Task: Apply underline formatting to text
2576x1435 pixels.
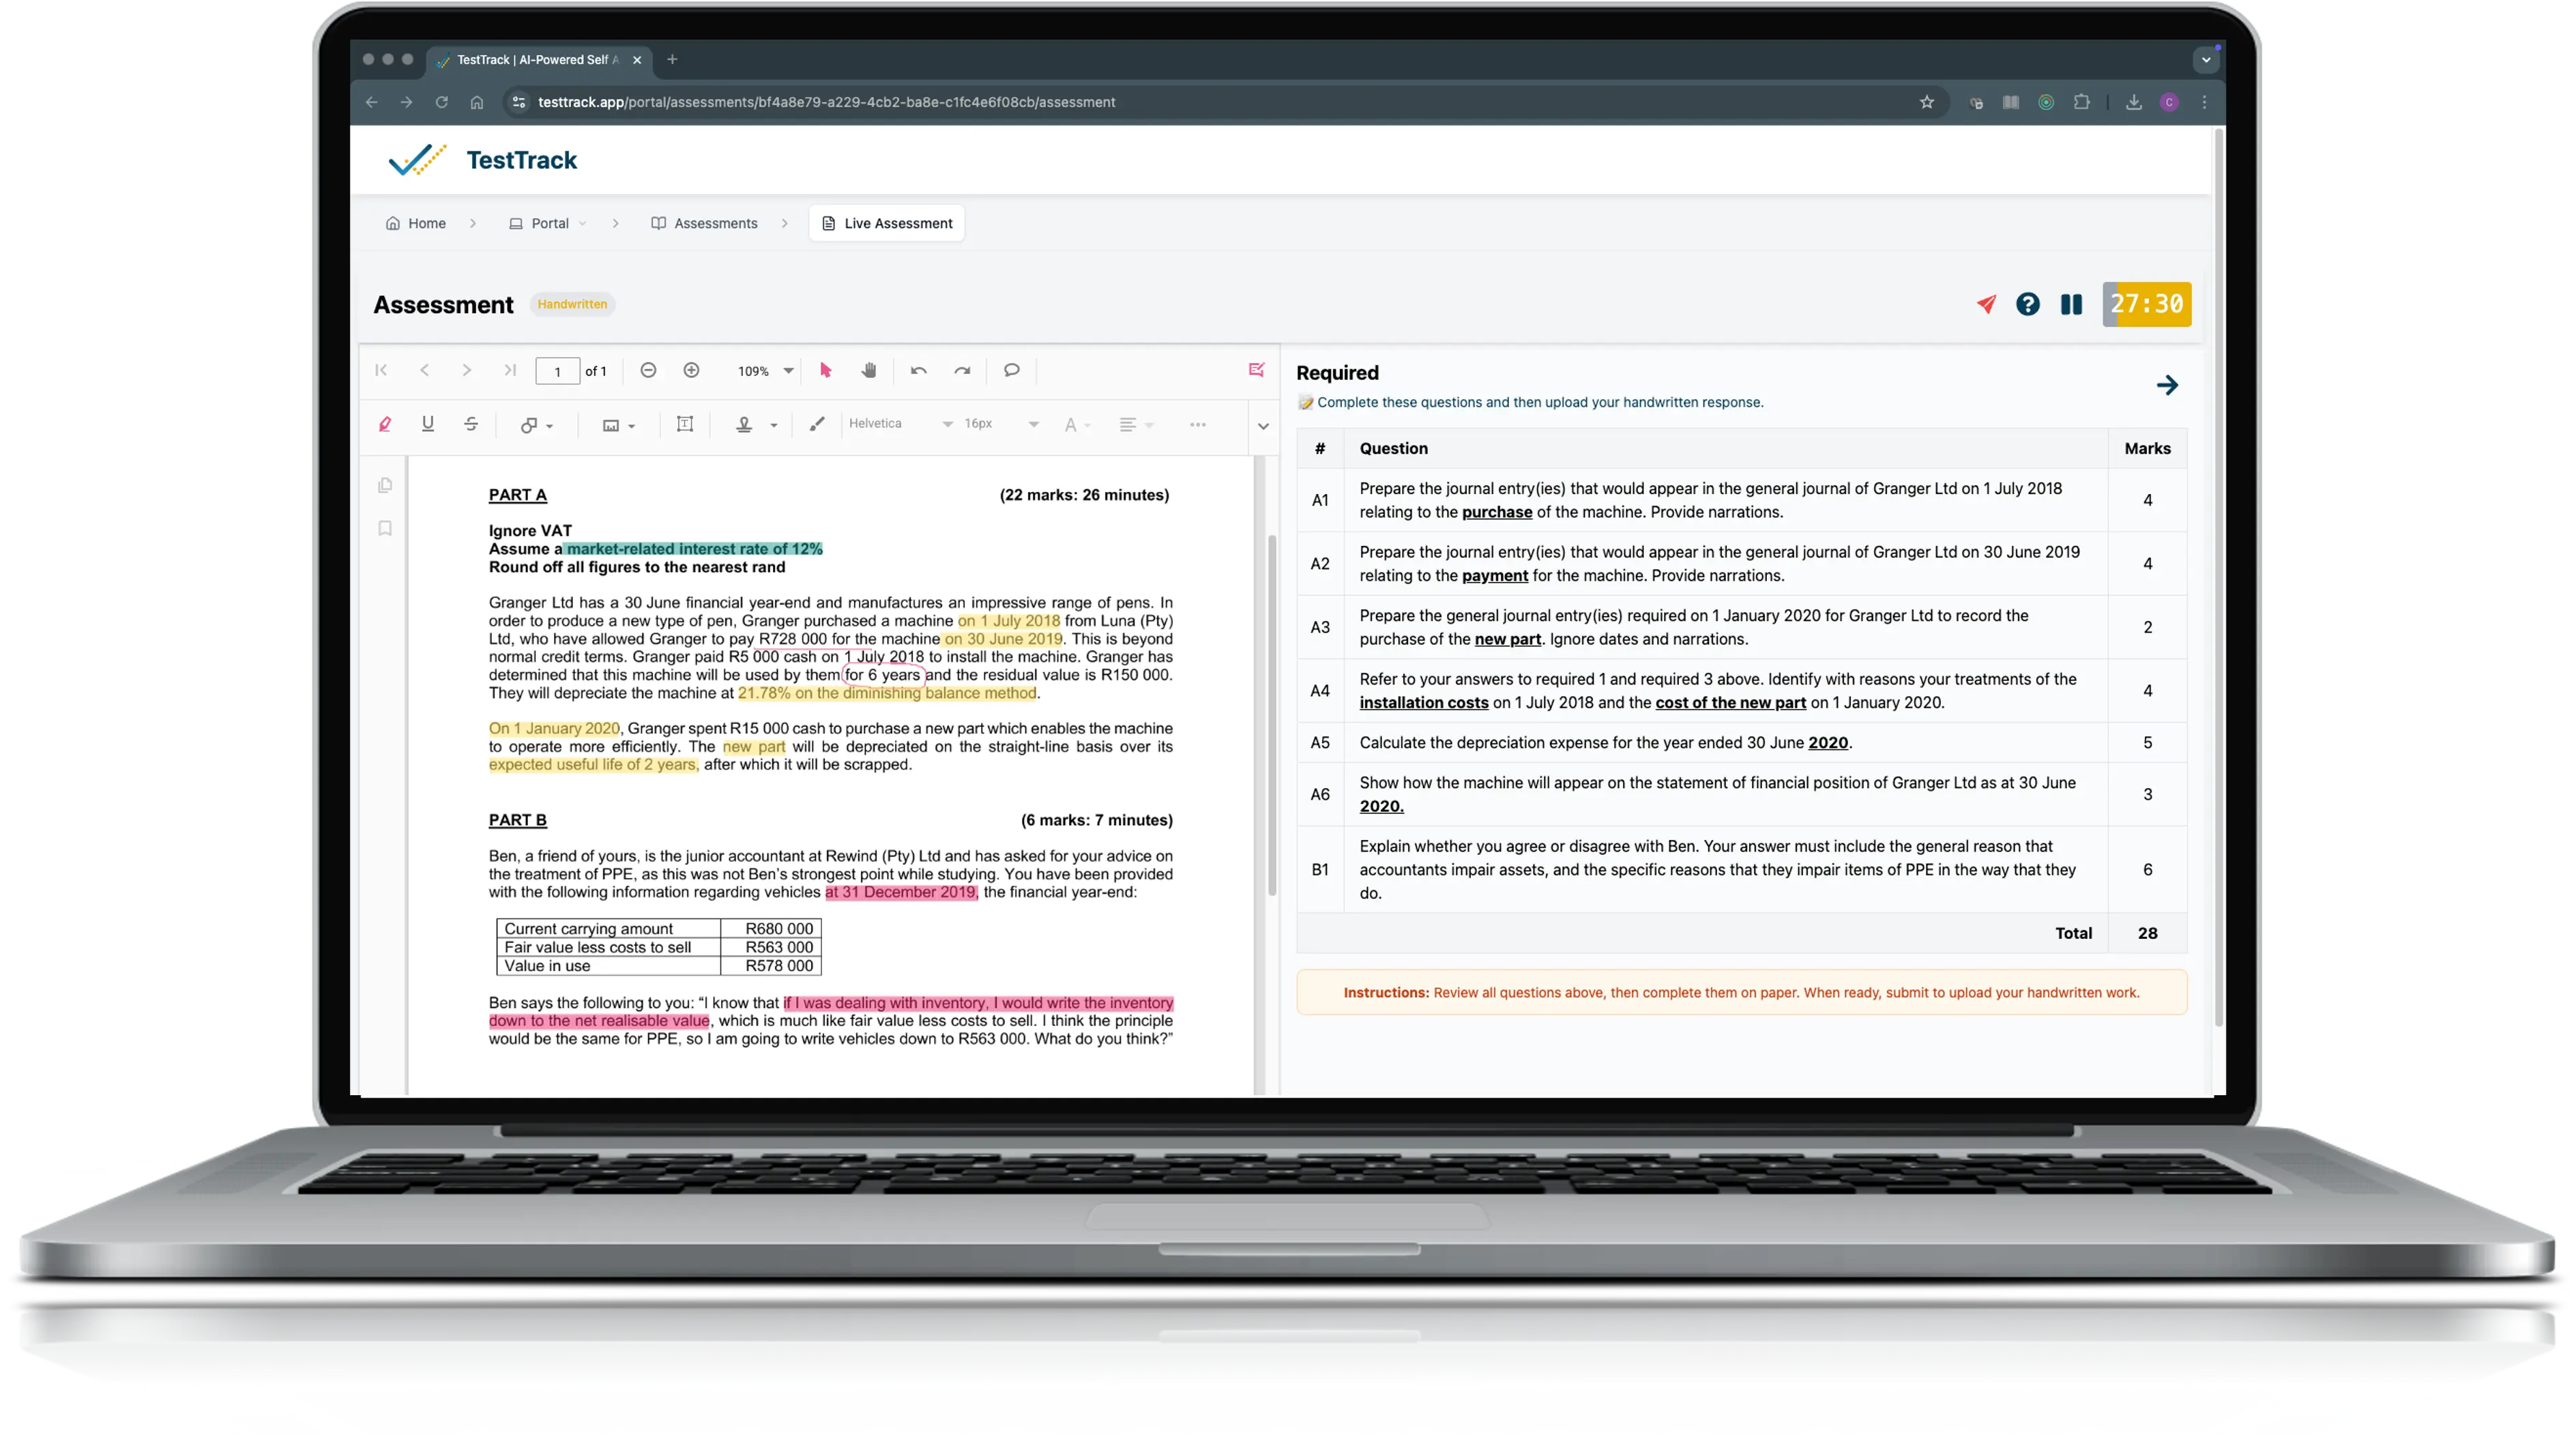Action: [x=428, y=424]
